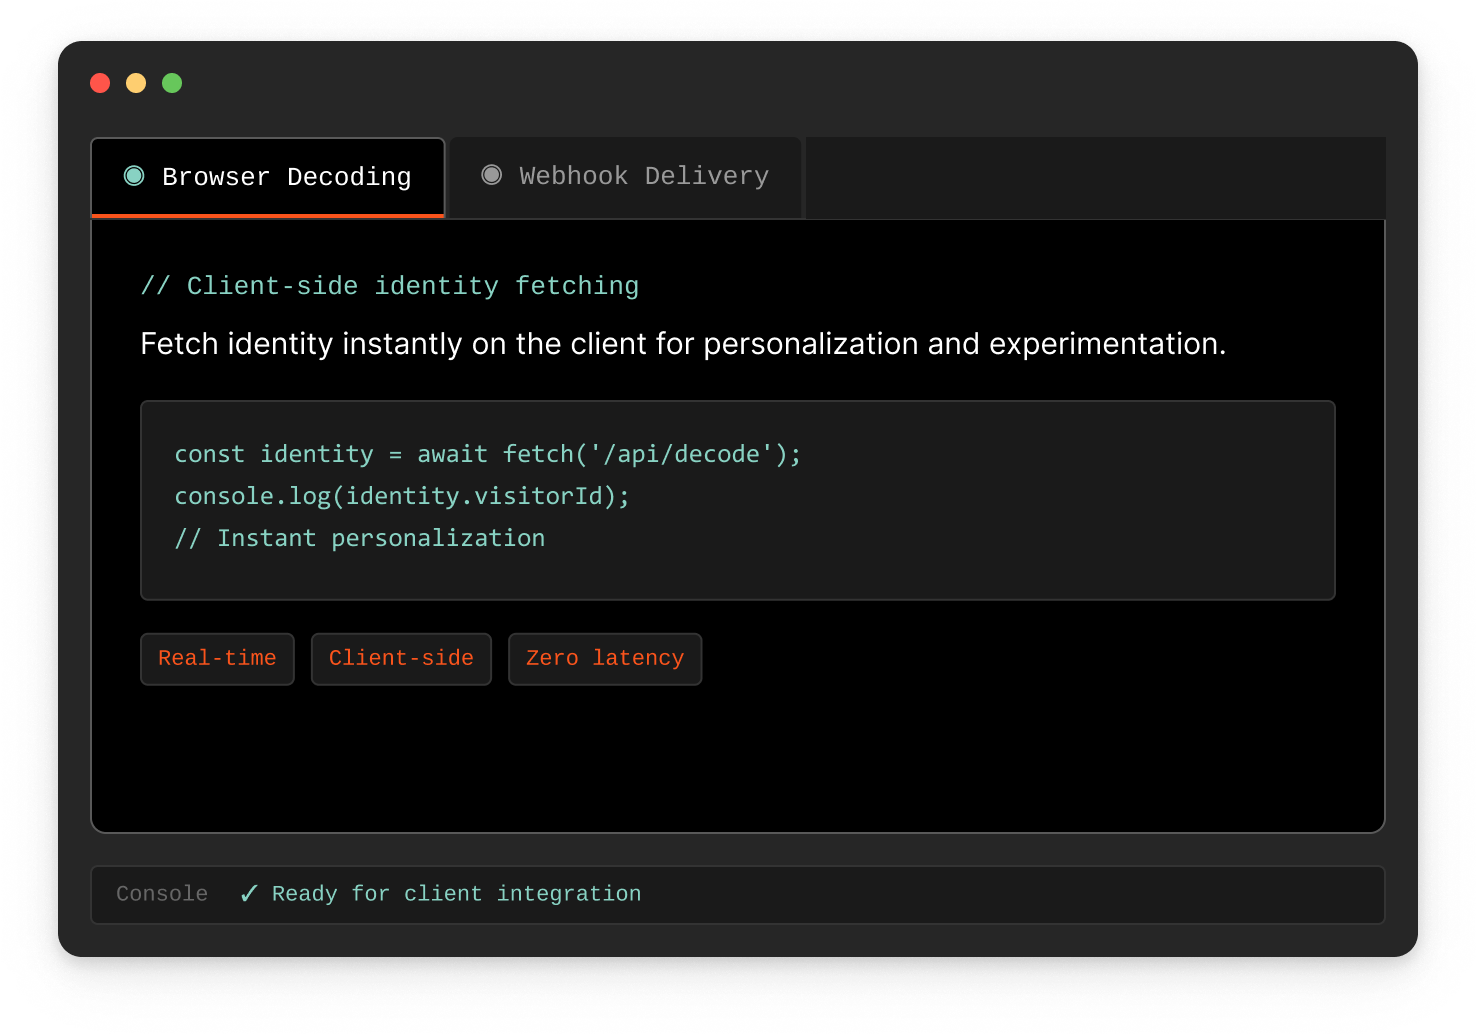The height and width of the screenshot is (1034, 1476).
Task: Click the '/api/decode' string in the code
Action: (681, 455)
